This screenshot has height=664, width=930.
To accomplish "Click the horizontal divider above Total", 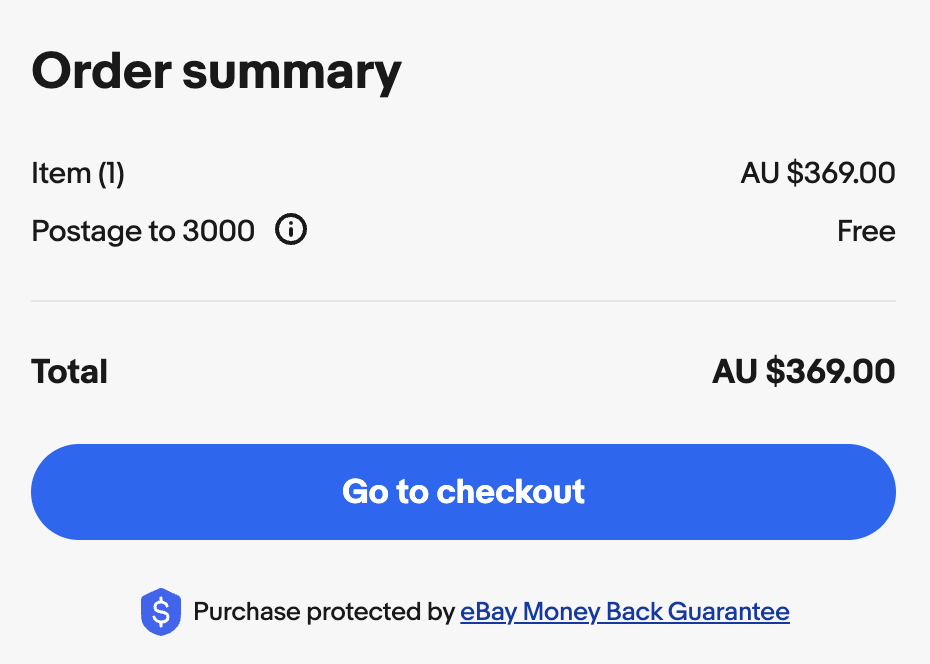I will (x=463, y=301).
